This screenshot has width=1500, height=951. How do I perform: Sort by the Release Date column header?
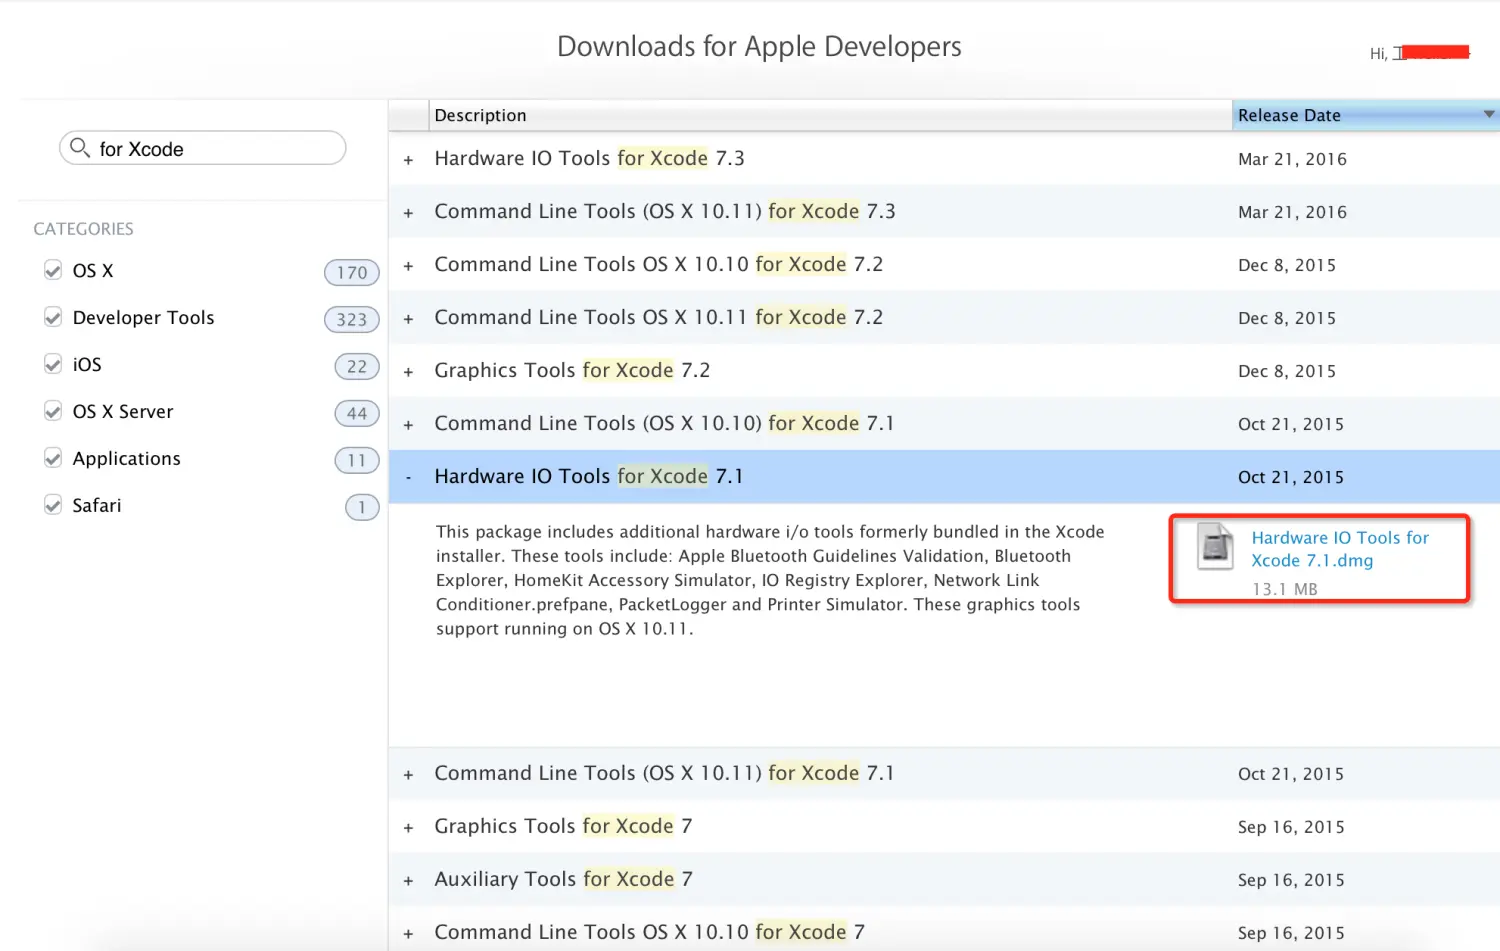tap(1366, 115)
